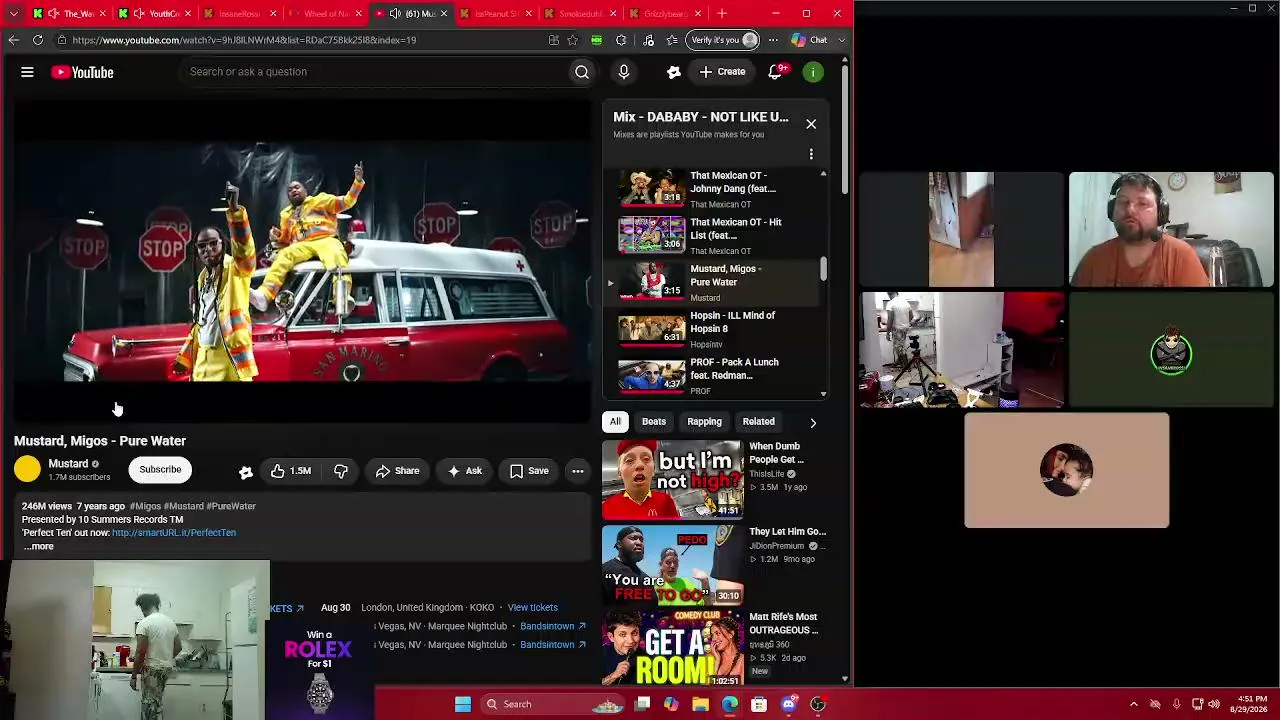This screenshot has width=1280, height=720.
Task: Dislike the Pure Water video
Action: click(341, 471)
